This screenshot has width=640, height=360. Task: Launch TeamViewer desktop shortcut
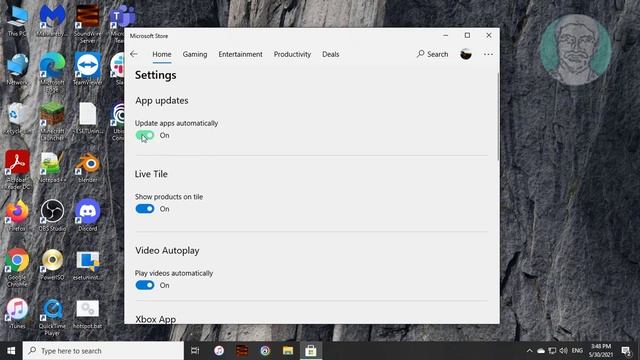click(x=87, y=69)
